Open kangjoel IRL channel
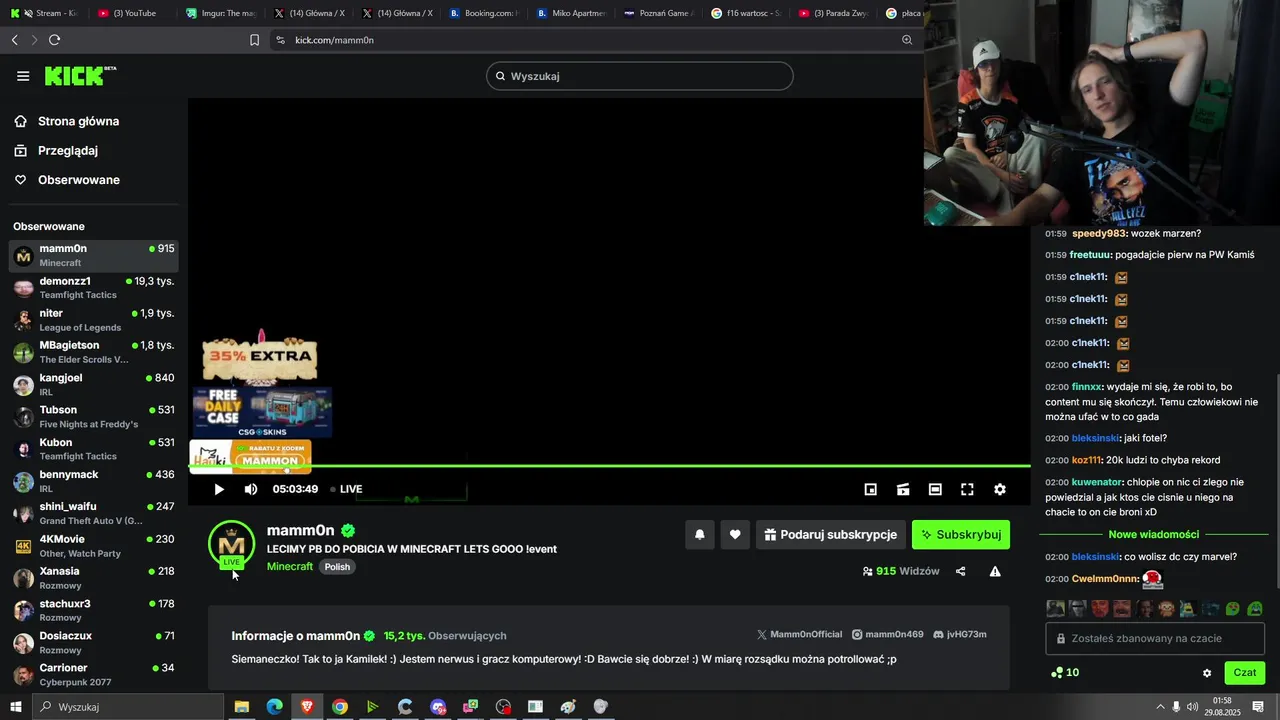 point(94,385)
